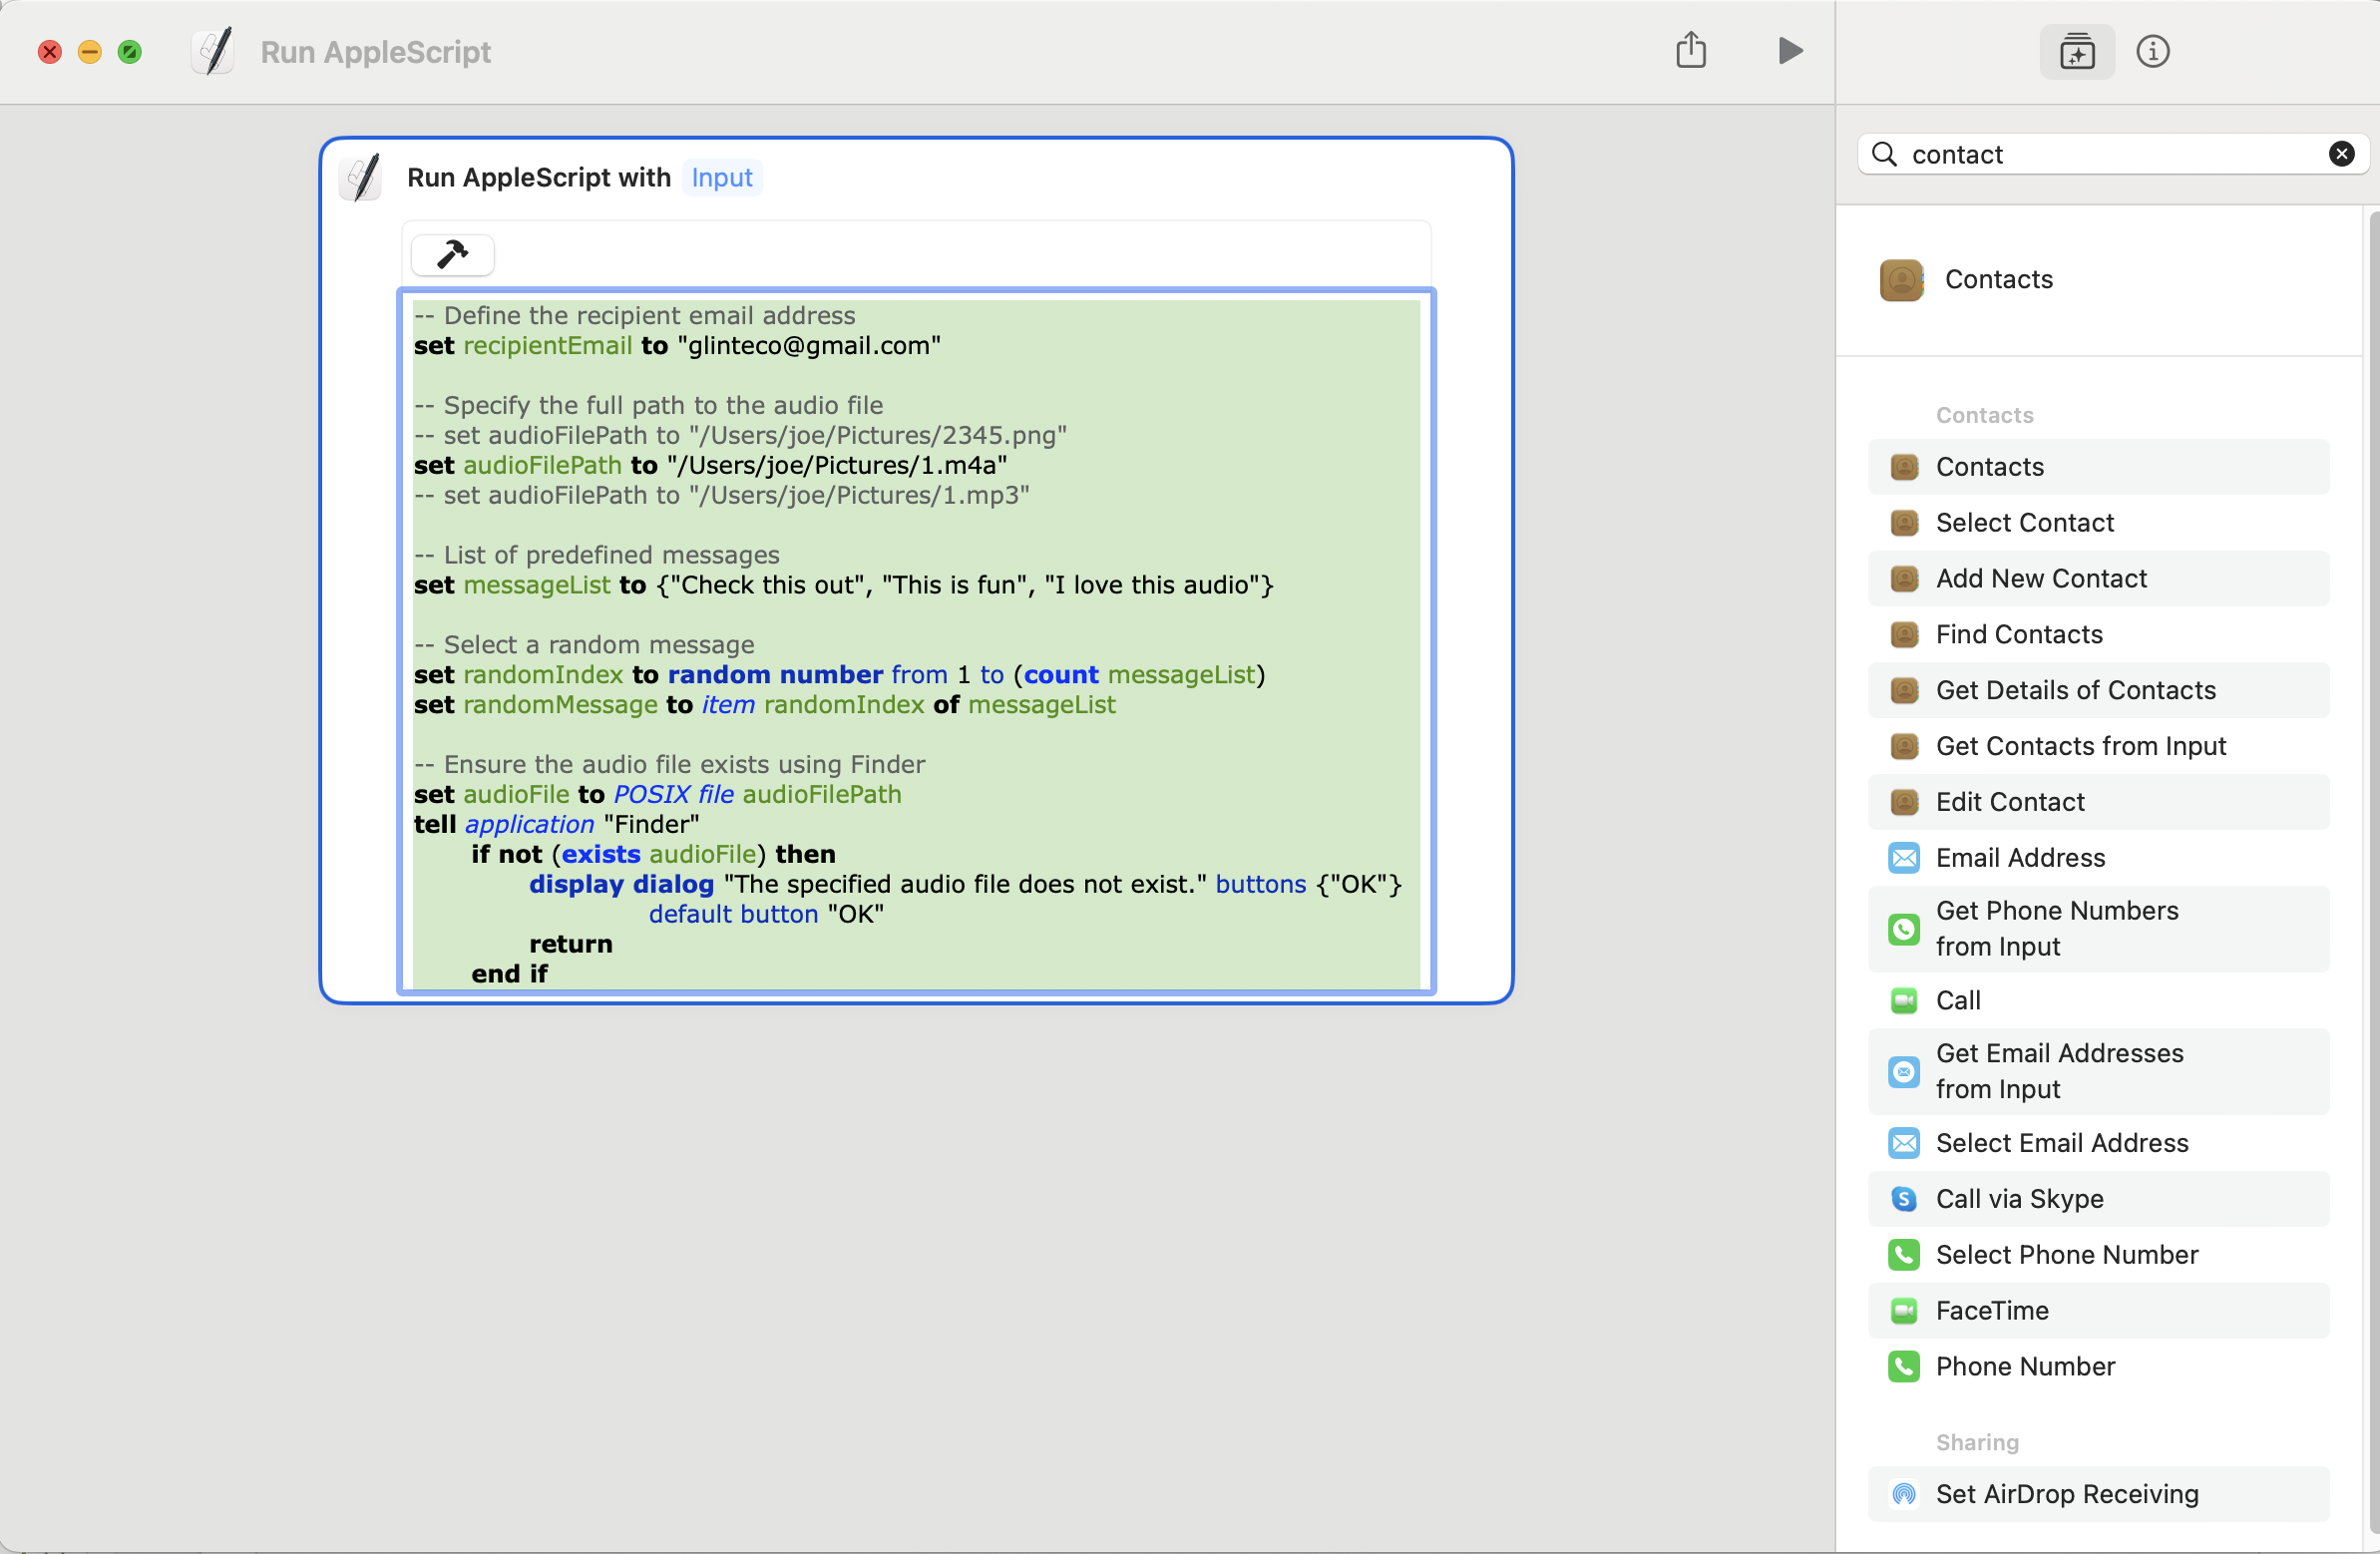Click the set randomMessage script line
2380x1554 pixels.
click(764, 706)
